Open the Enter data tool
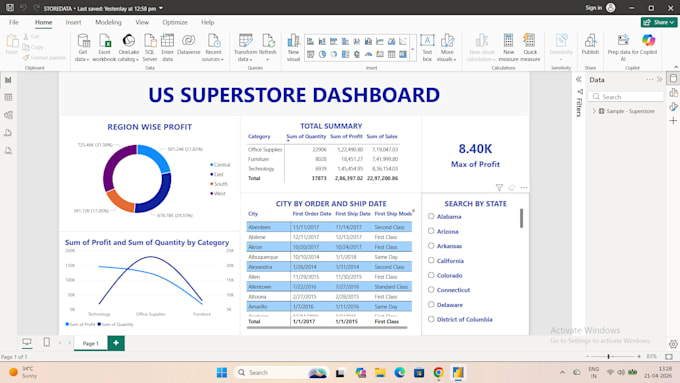Image resolution: width=680 pixels, height=383 pixels. click(x=167, y=47)
